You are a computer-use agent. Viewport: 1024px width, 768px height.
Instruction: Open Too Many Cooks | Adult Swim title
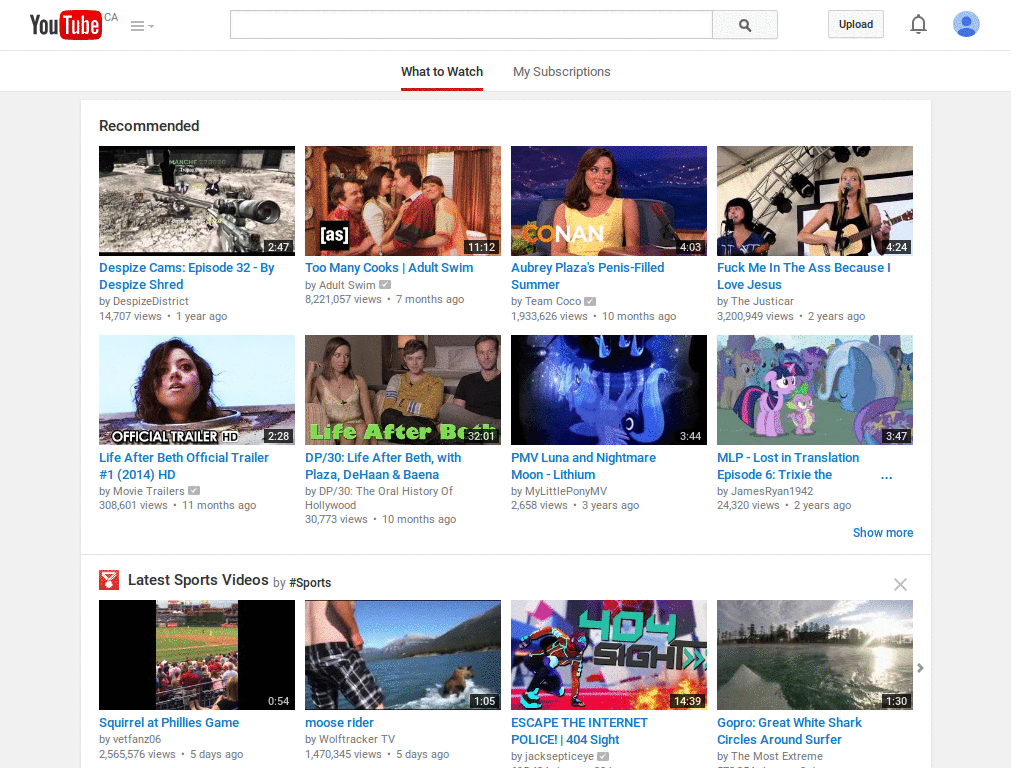(x=389, y=268)
